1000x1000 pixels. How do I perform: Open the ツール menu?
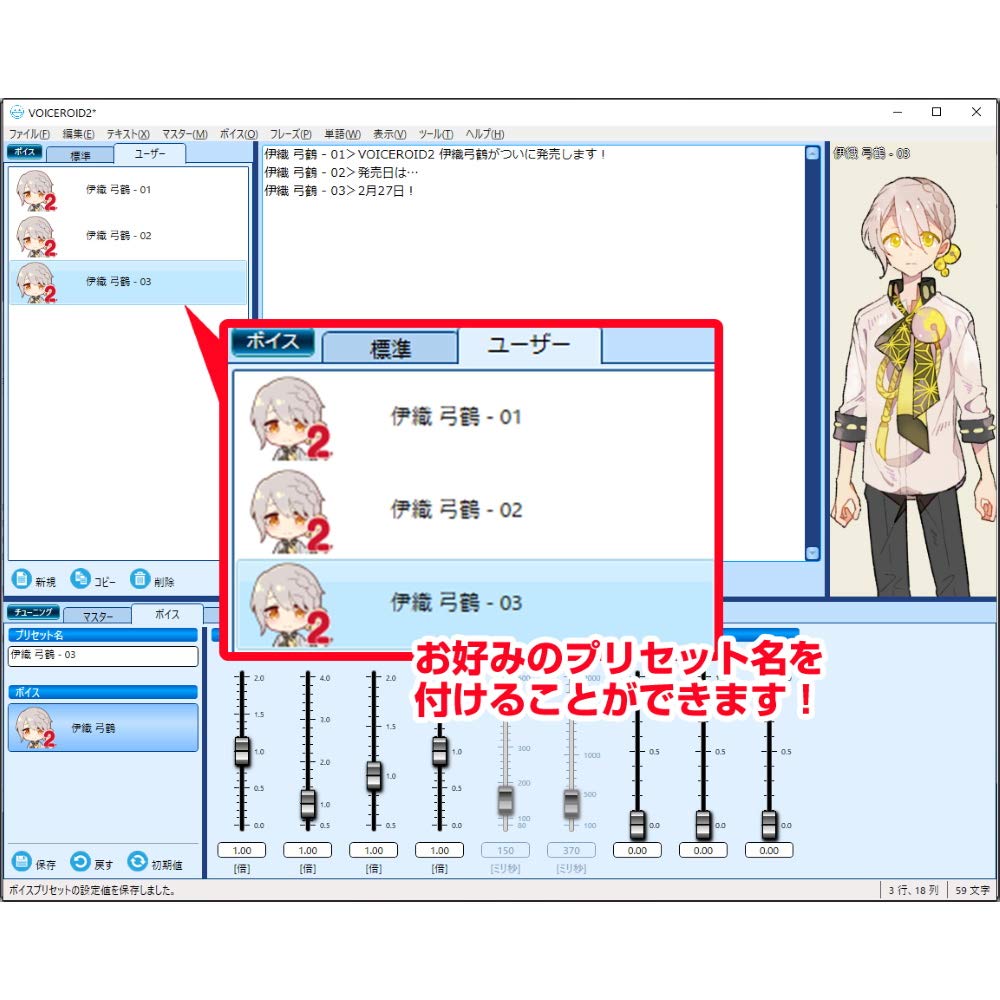click(x=435, y=133)
